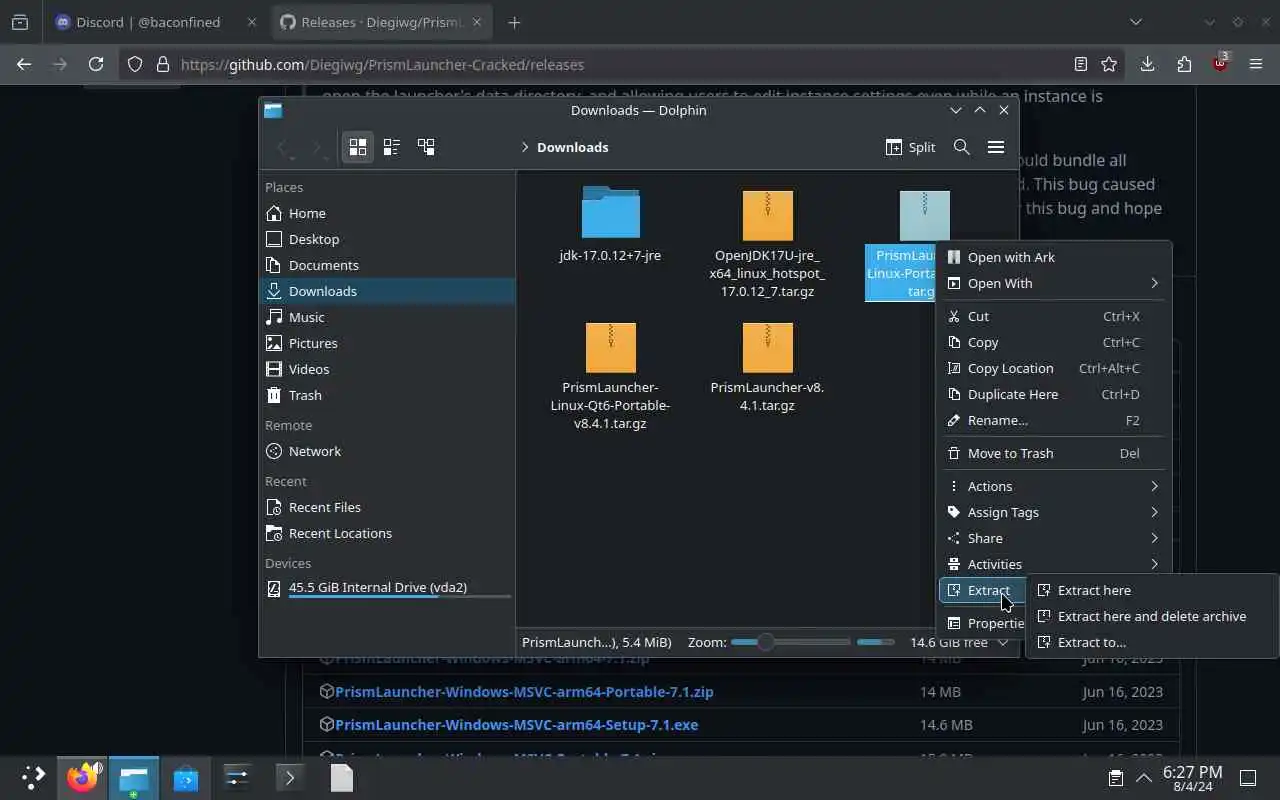Click Downloads breadcrumb in location bar

click(572, 147)
